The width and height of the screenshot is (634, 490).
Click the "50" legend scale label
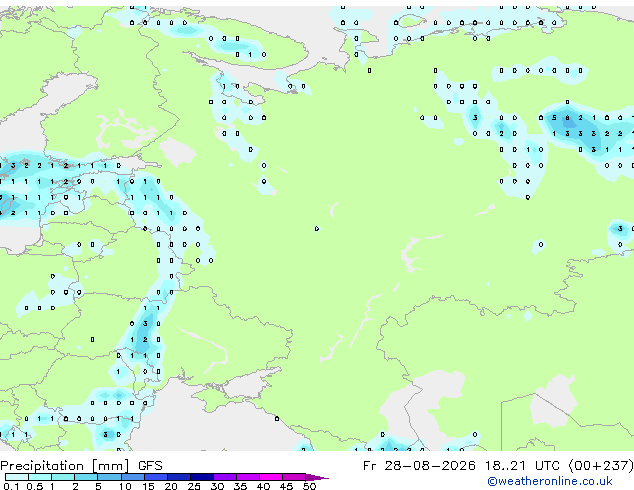click(x=309, y=486)
